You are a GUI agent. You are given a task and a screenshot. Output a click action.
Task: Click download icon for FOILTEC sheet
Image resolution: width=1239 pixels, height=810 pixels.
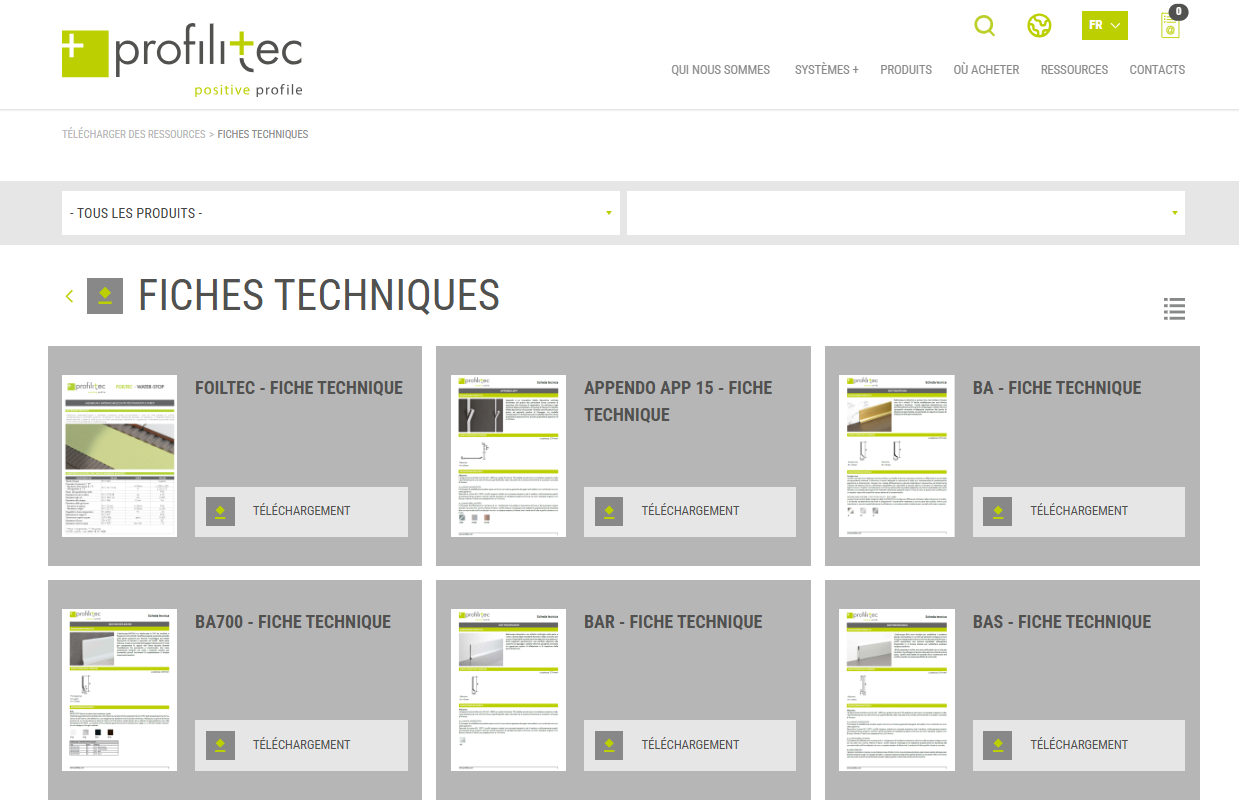click(220, 511)
